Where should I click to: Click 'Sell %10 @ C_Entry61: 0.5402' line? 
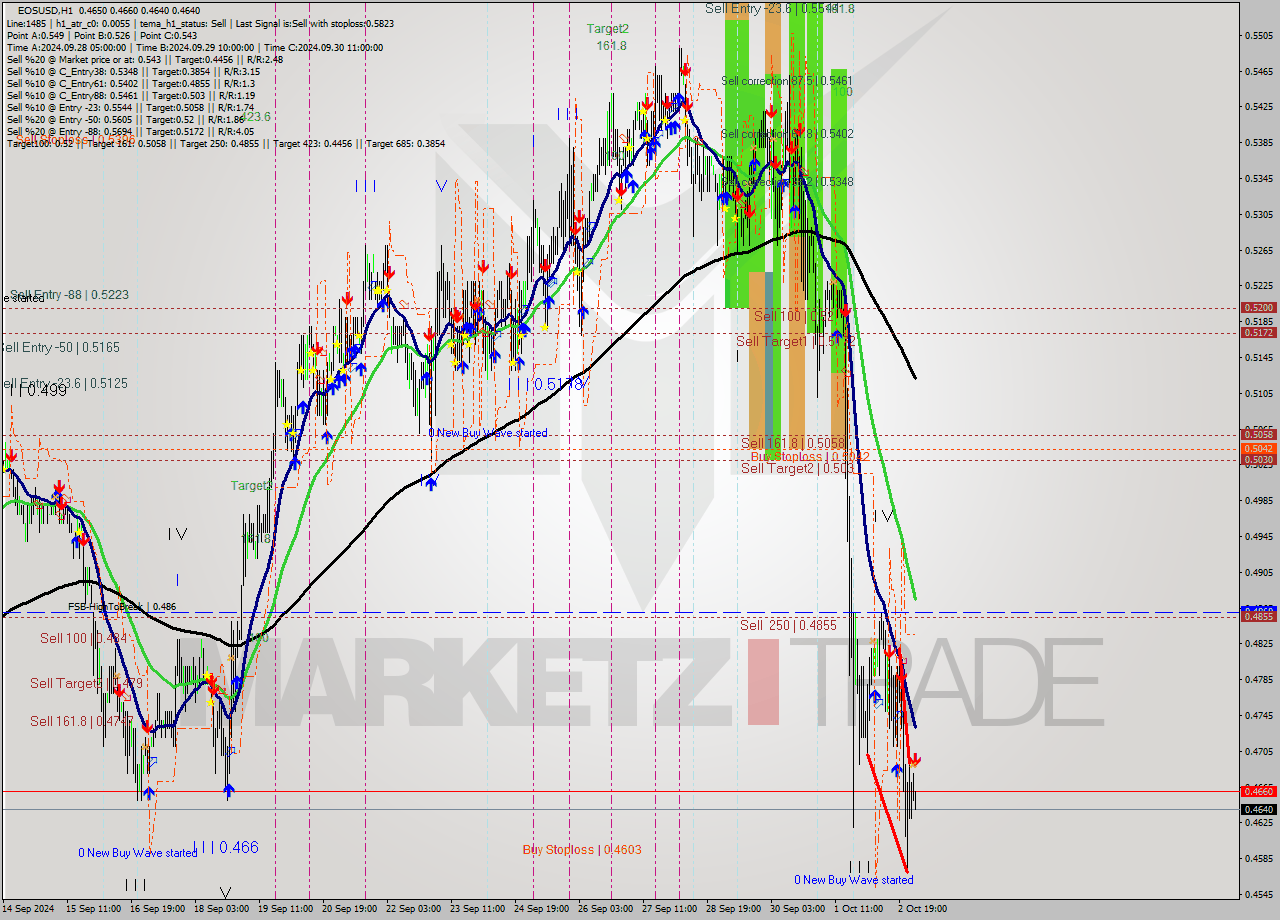point(131,83)
